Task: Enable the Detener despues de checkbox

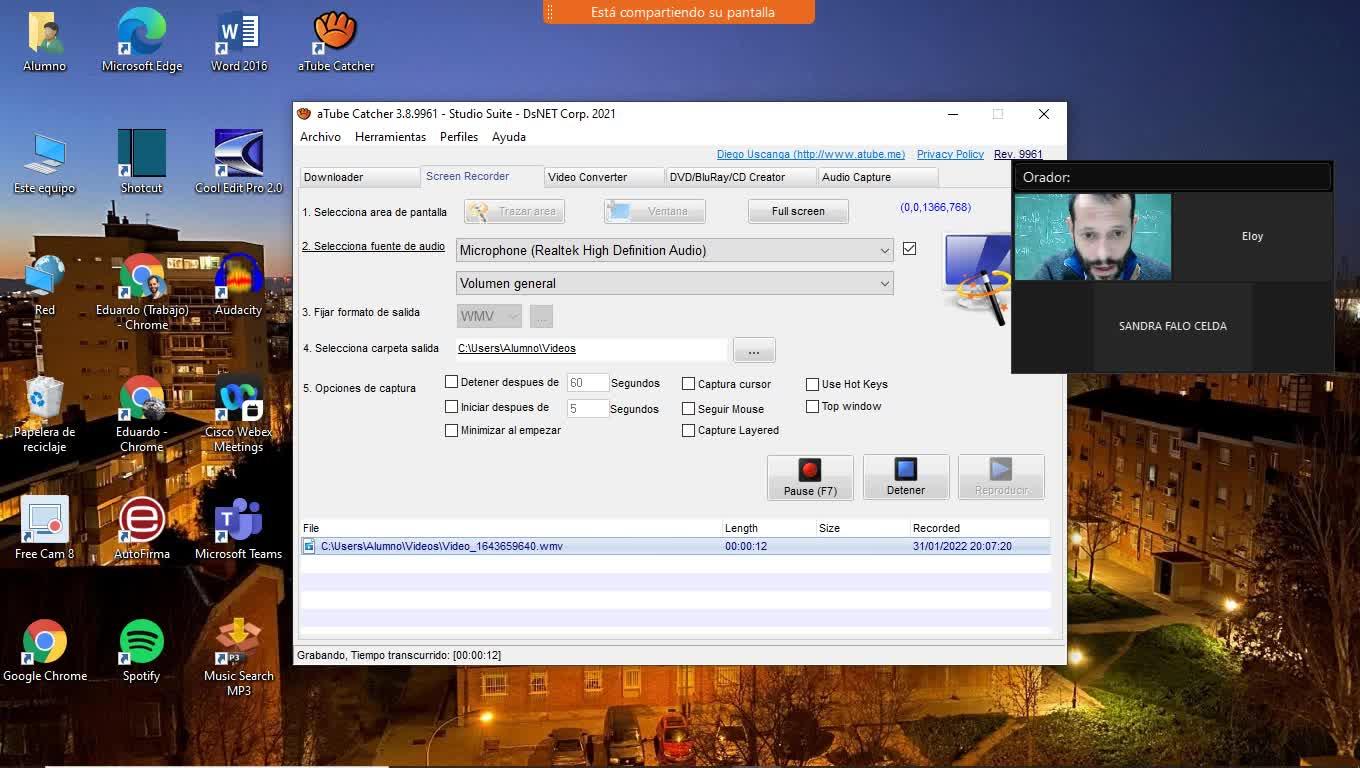Action: pyautogui.click(x=451, y=382)
